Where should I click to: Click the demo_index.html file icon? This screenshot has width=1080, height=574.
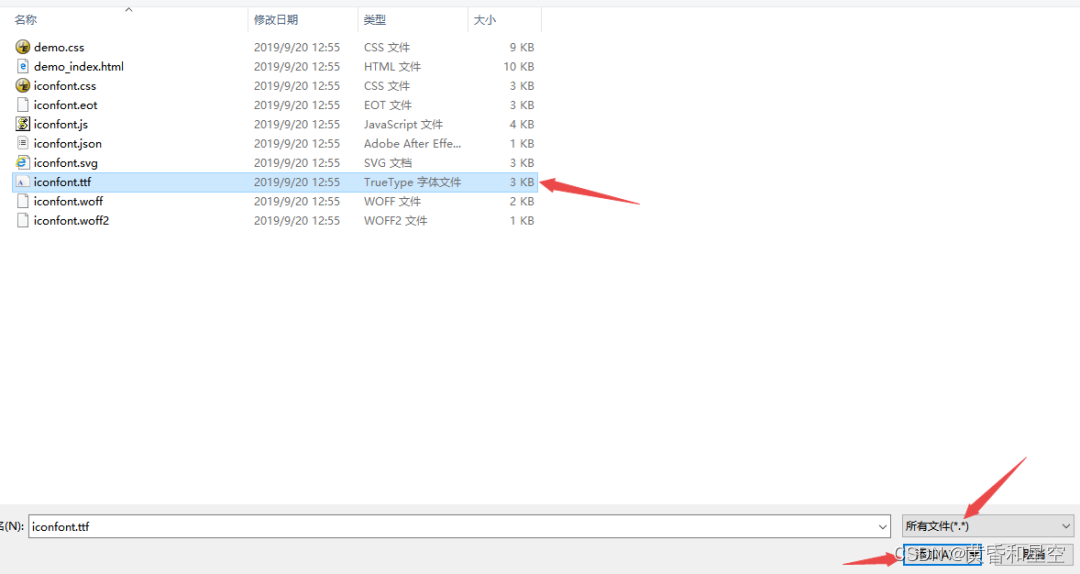tap(23, 66)
